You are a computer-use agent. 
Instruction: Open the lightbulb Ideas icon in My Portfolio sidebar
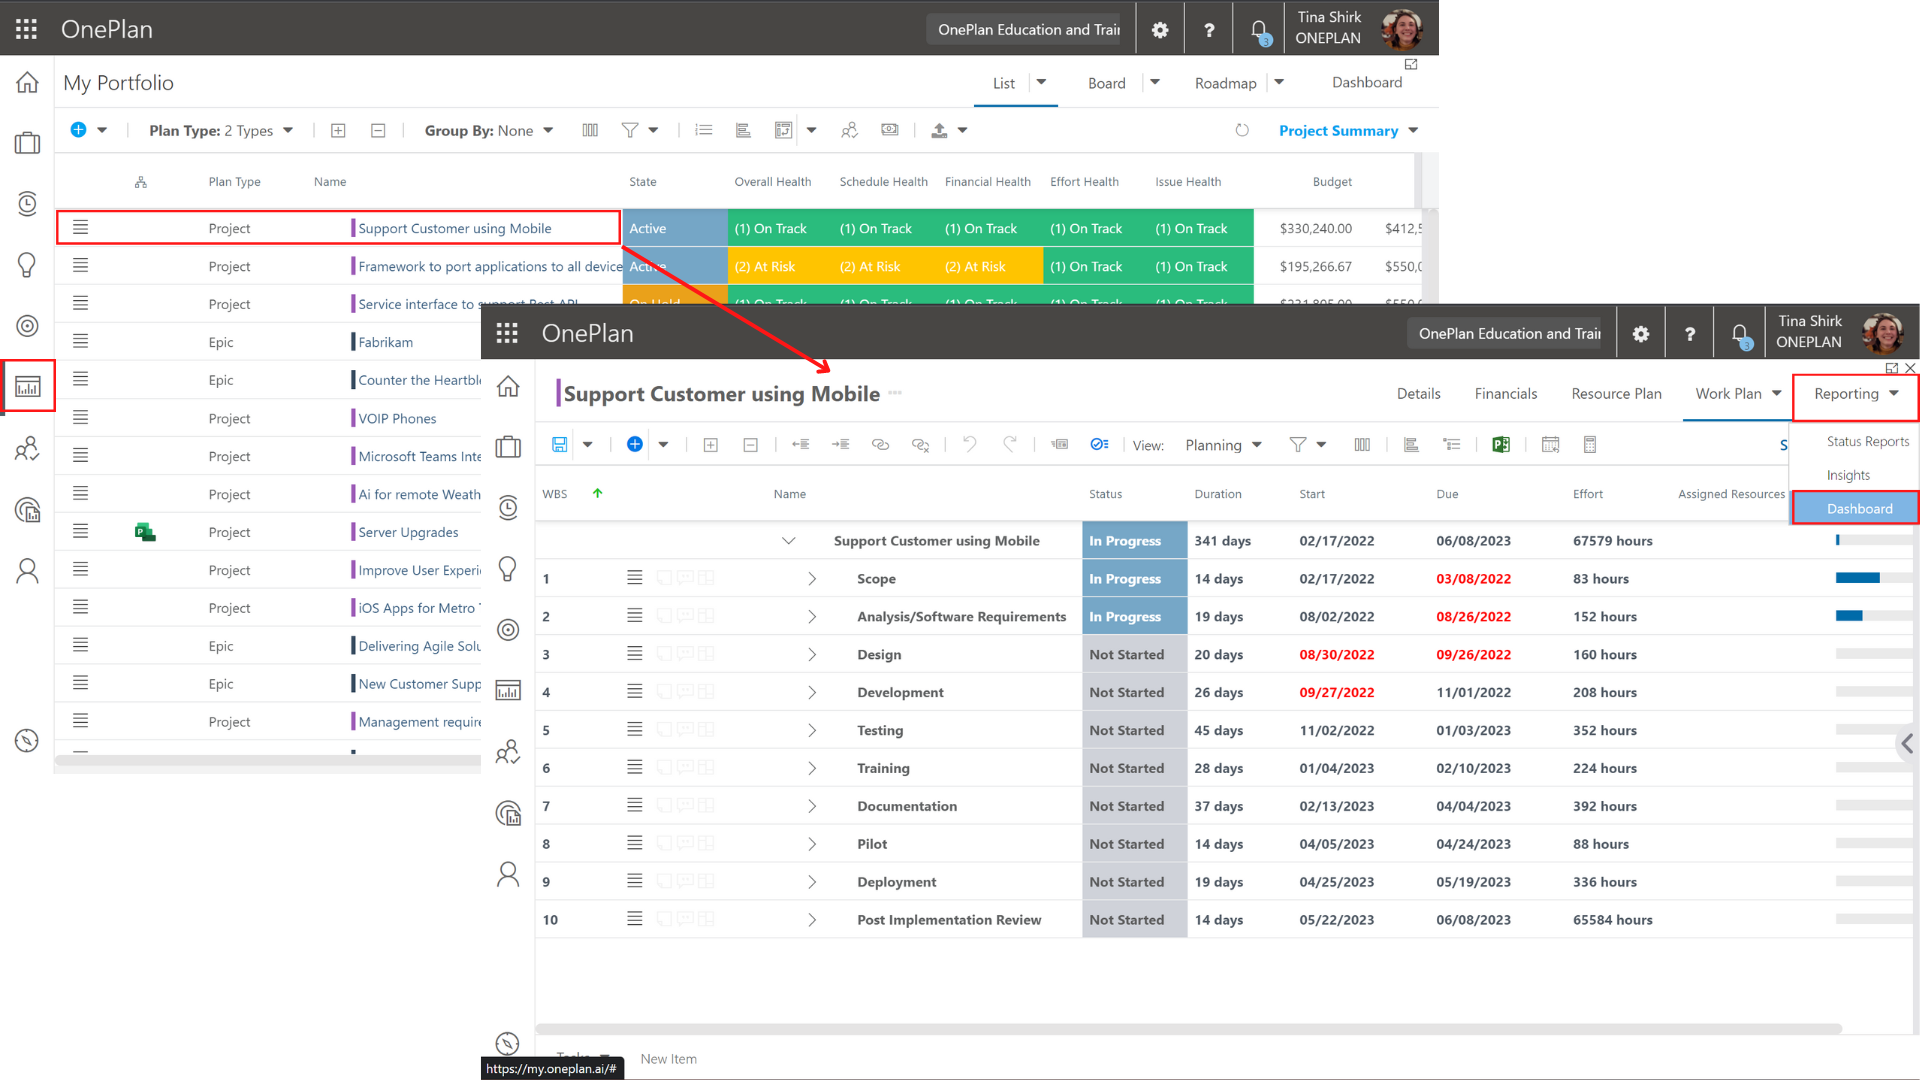click(27, 264)
